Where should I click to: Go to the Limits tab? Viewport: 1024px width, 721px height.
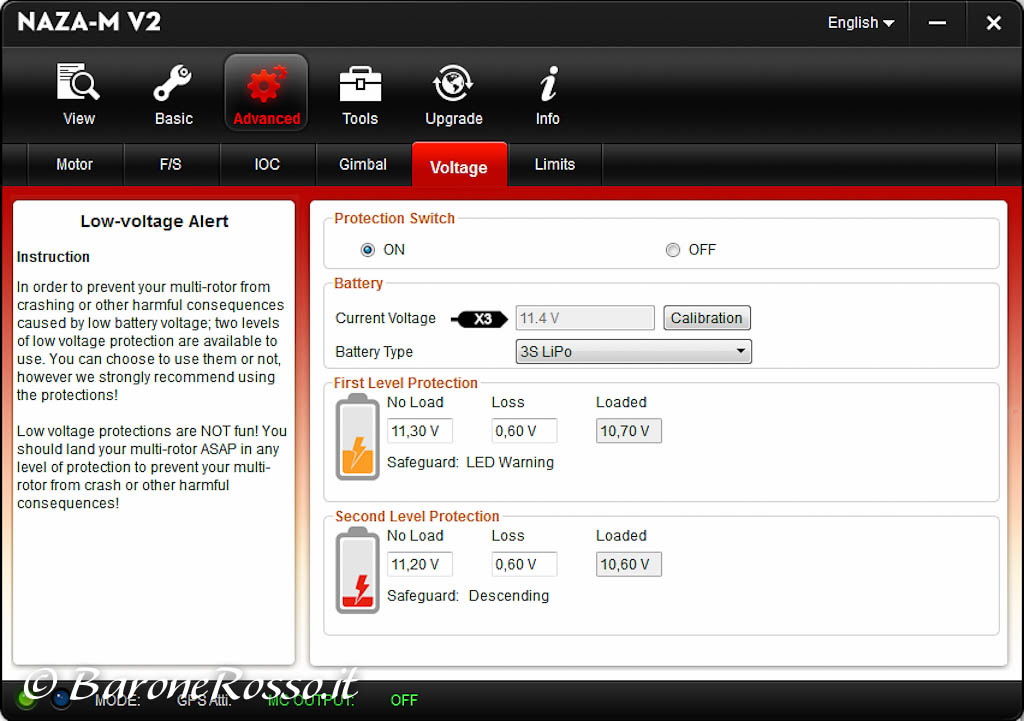(554, 165)
